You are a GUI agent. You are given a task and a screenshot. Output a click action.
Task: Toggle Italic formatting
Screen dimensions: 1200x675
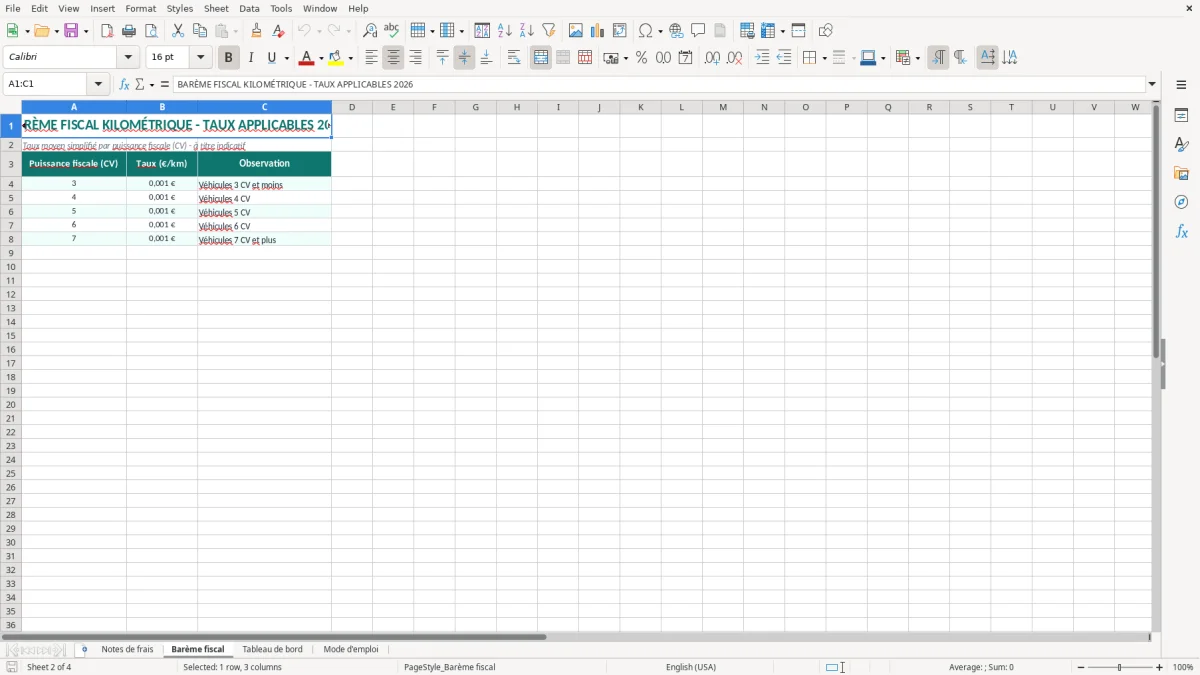click(x=251, y=58)
